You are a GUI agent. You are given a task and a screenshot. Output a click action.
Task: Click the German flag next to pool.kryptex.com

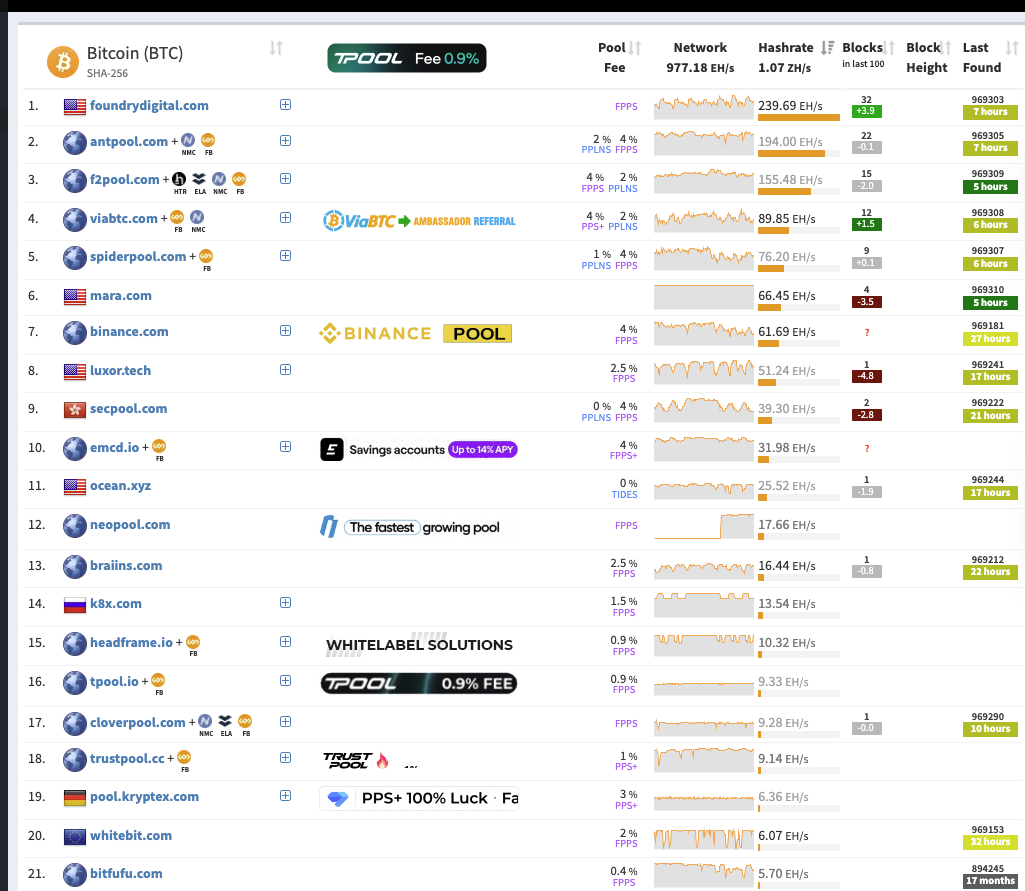75,798
